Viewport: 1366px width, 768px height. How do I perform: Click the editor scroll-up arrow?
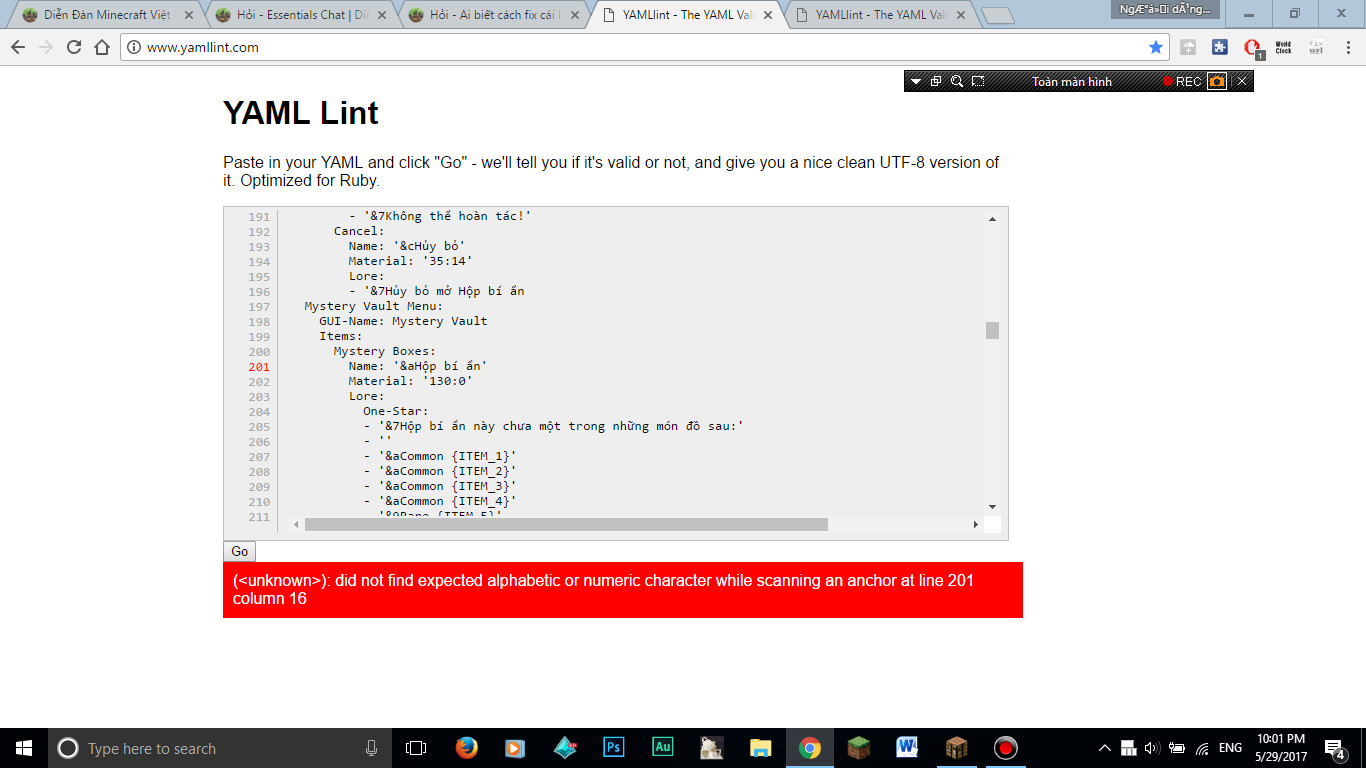(x=992, y=218)
